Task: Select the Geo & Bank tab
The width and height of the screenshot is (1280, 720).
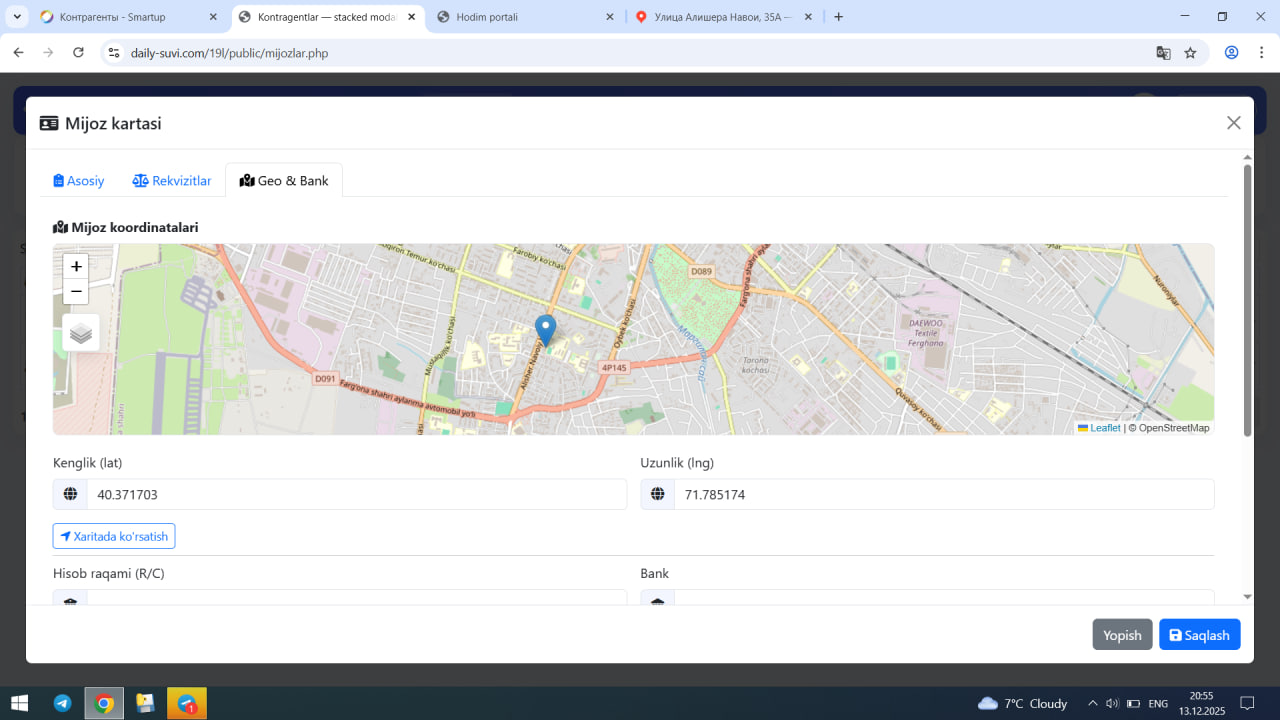Action: point(284,181)
